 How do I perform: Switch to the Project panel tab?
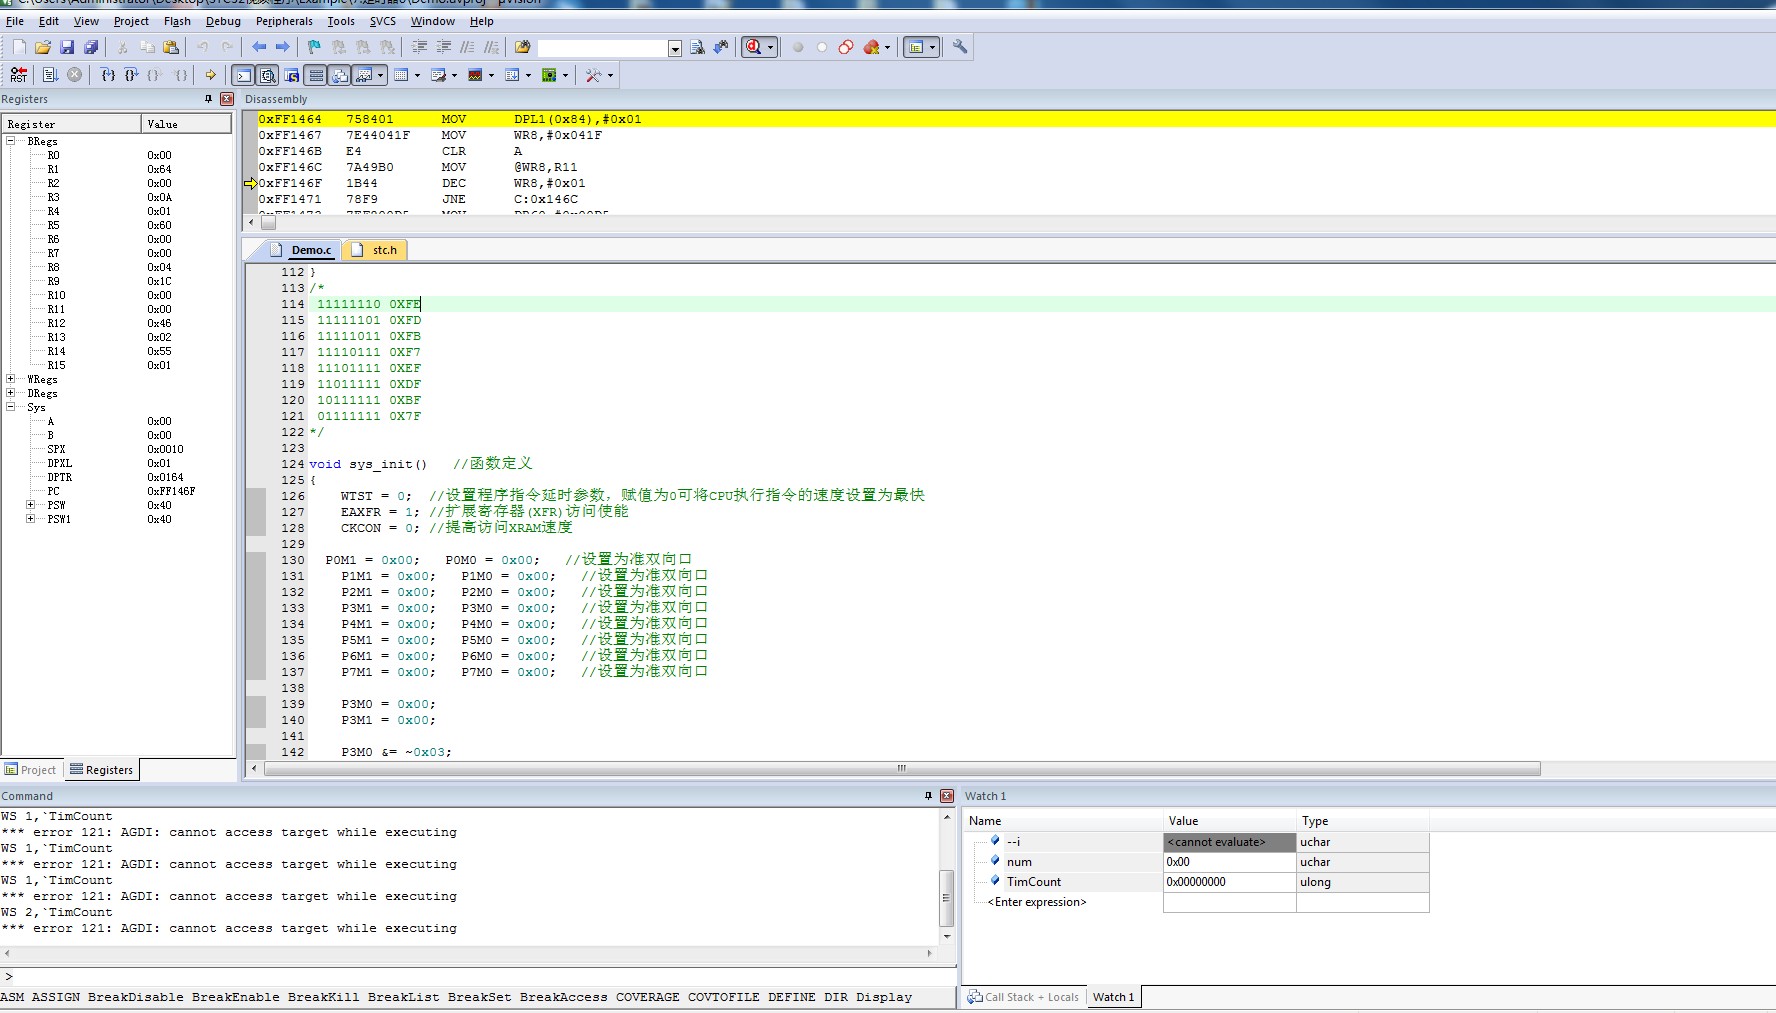point(31,770)
